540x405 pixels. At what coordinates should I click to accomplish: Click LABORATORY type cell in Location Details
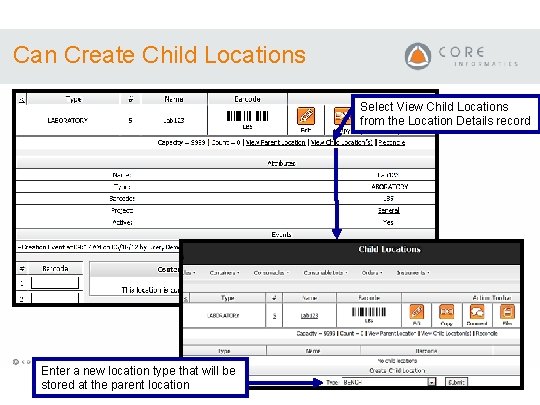68,120
